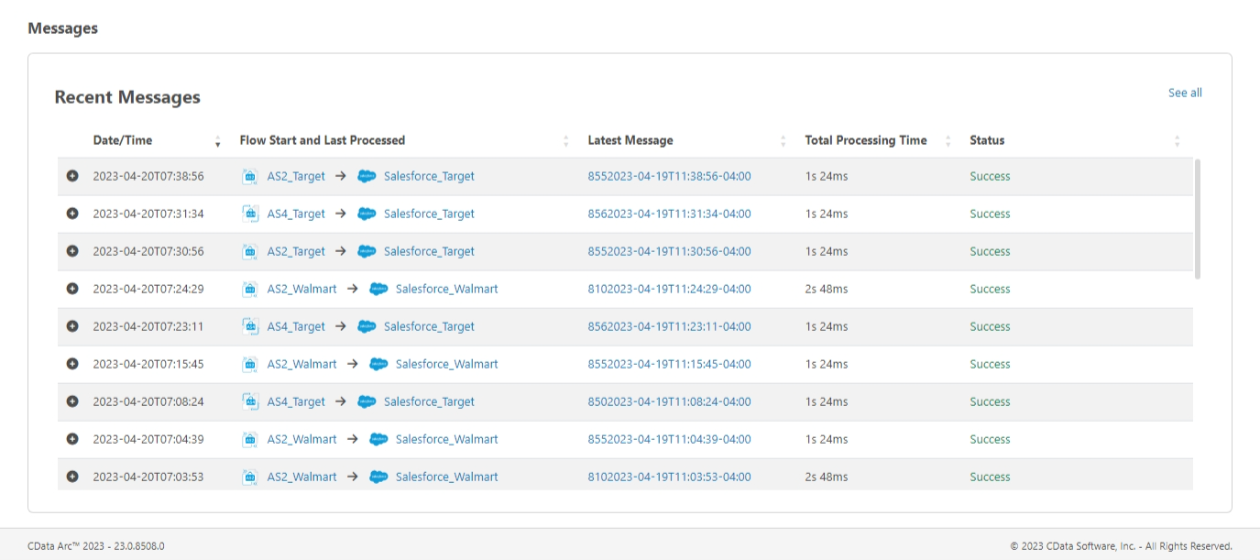This screenshot has height=560, width=1260.
Task: Expand the 07:24:29 message row details
Action: pos(72,289)
